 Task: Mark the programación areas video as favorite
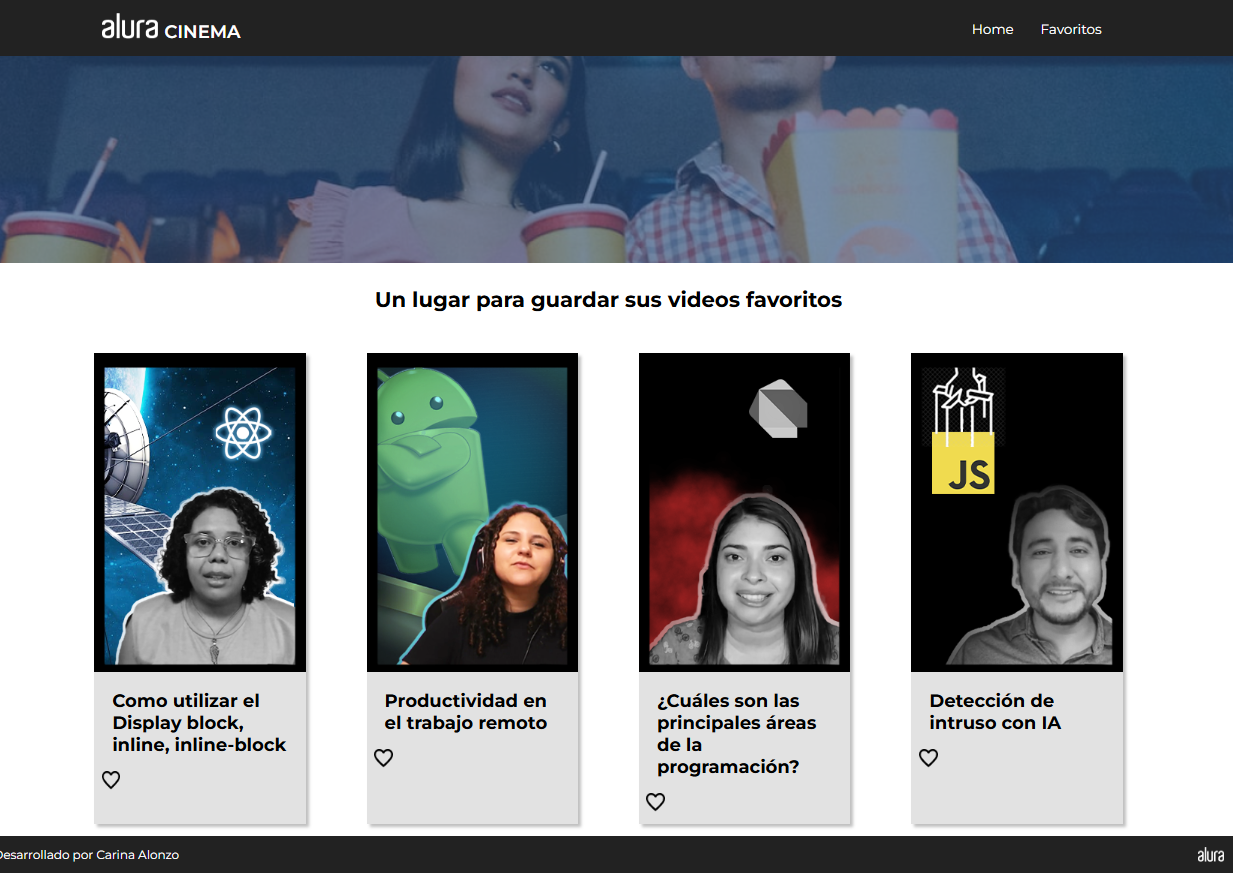coord(655,802)
